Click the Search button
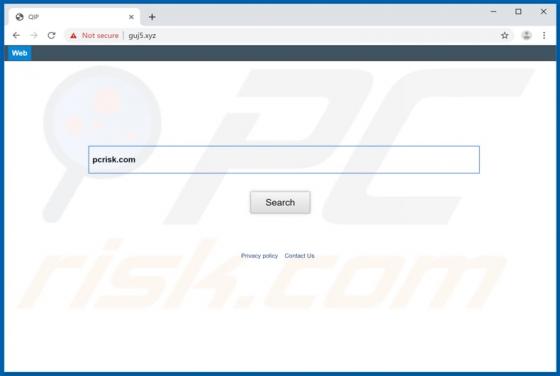 [x=280, y=202]
